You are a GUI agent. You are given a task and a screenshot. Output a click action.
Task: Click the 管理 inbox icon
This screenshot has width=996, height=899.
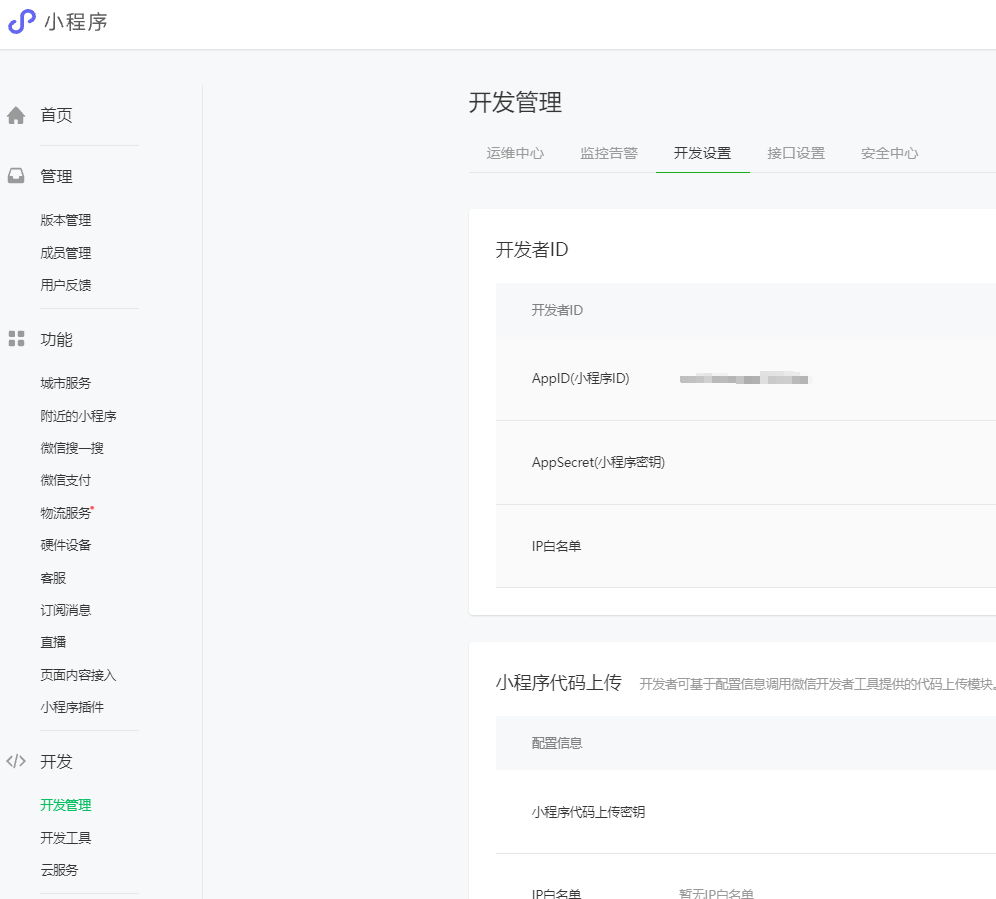pyautogui.click(x=16, y=176)
